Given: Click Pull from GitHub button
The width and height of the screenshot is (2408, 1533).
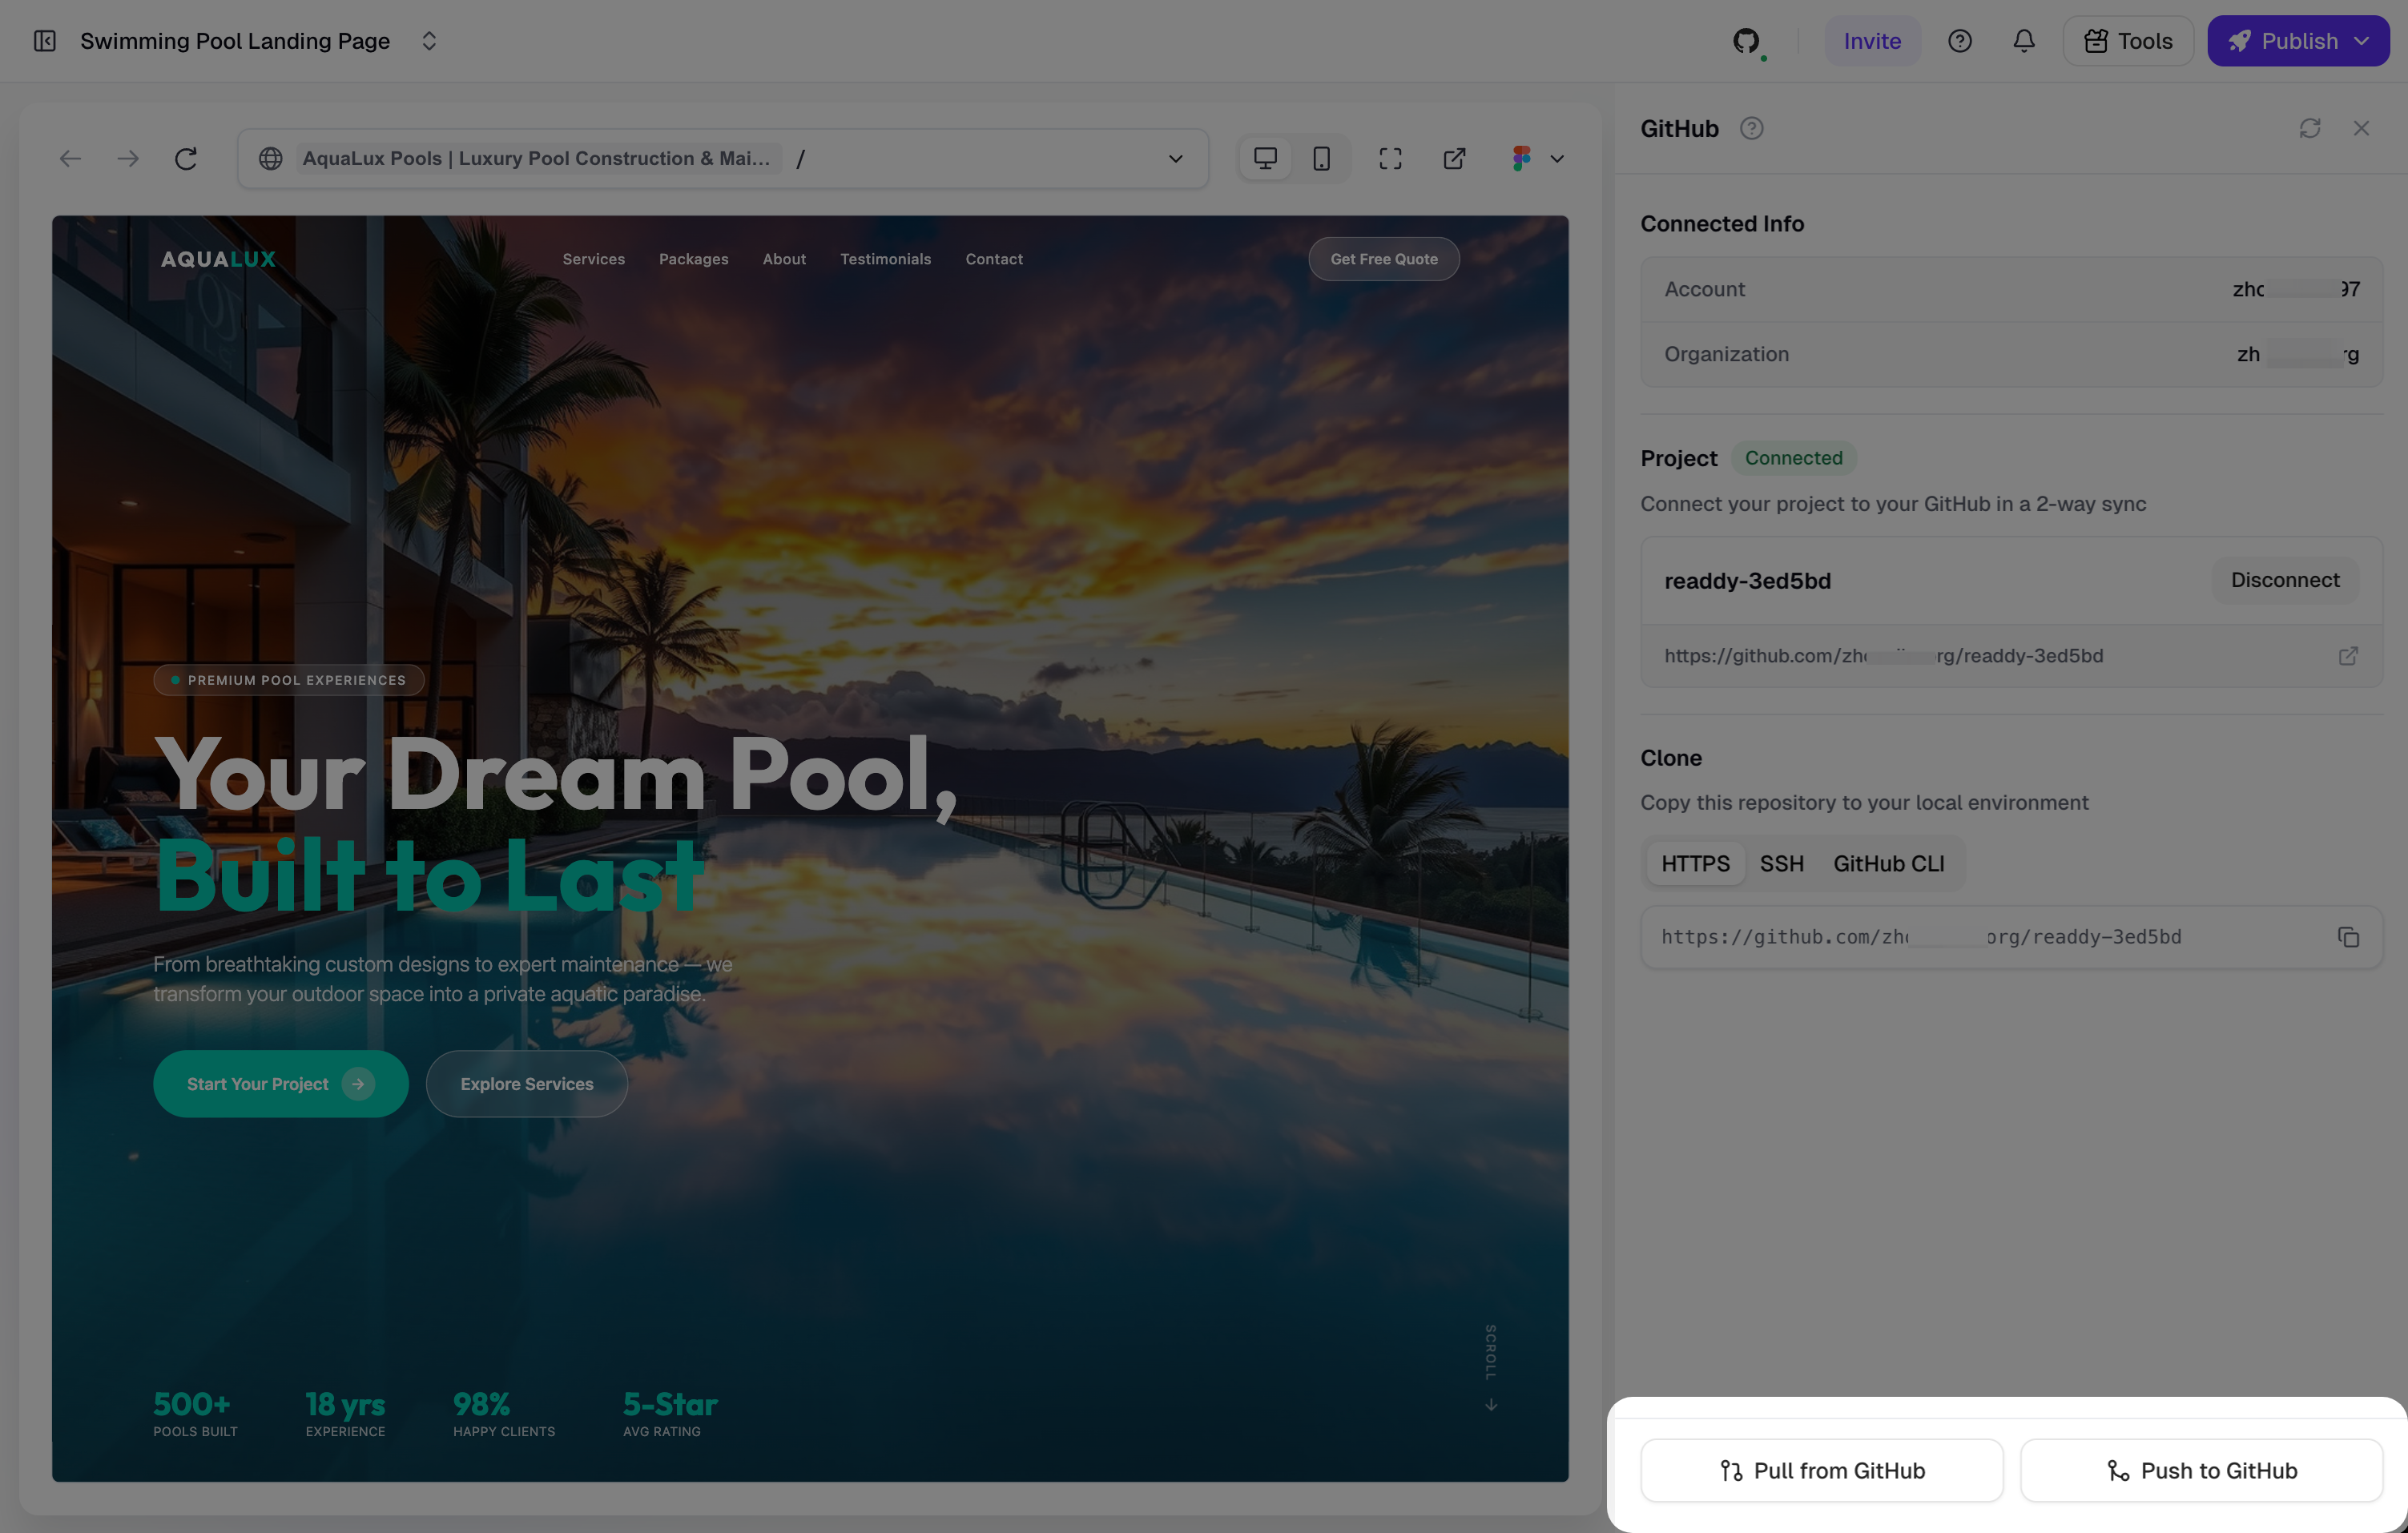Looking at the screenshot, I should [x=1821, y=1470].
